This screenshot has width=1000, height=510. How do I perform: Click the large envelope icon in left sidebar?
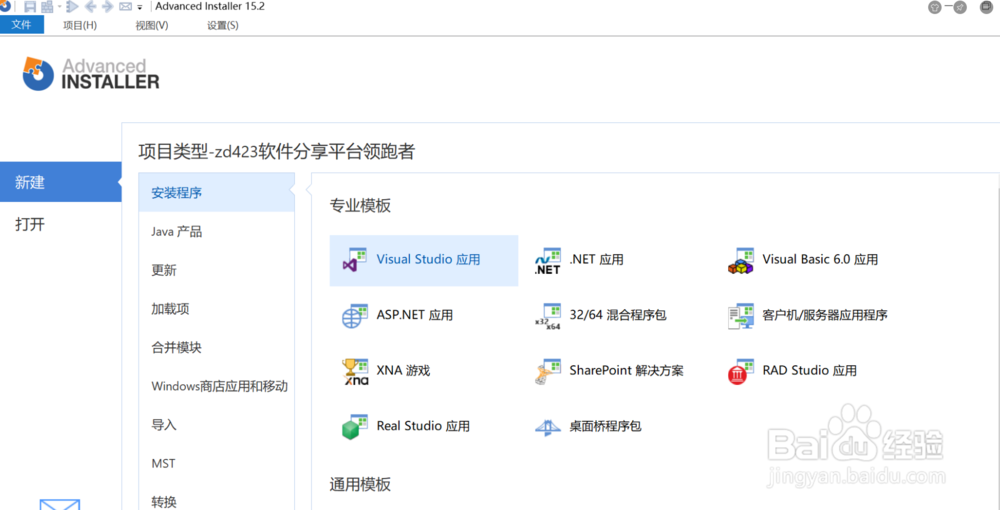coord(60,504)
